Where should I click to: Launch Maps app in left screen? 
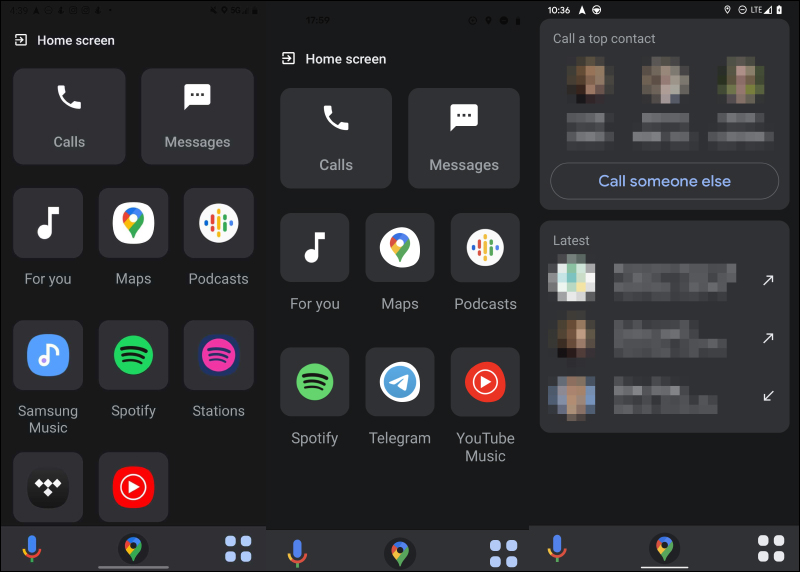click(133, 223)
